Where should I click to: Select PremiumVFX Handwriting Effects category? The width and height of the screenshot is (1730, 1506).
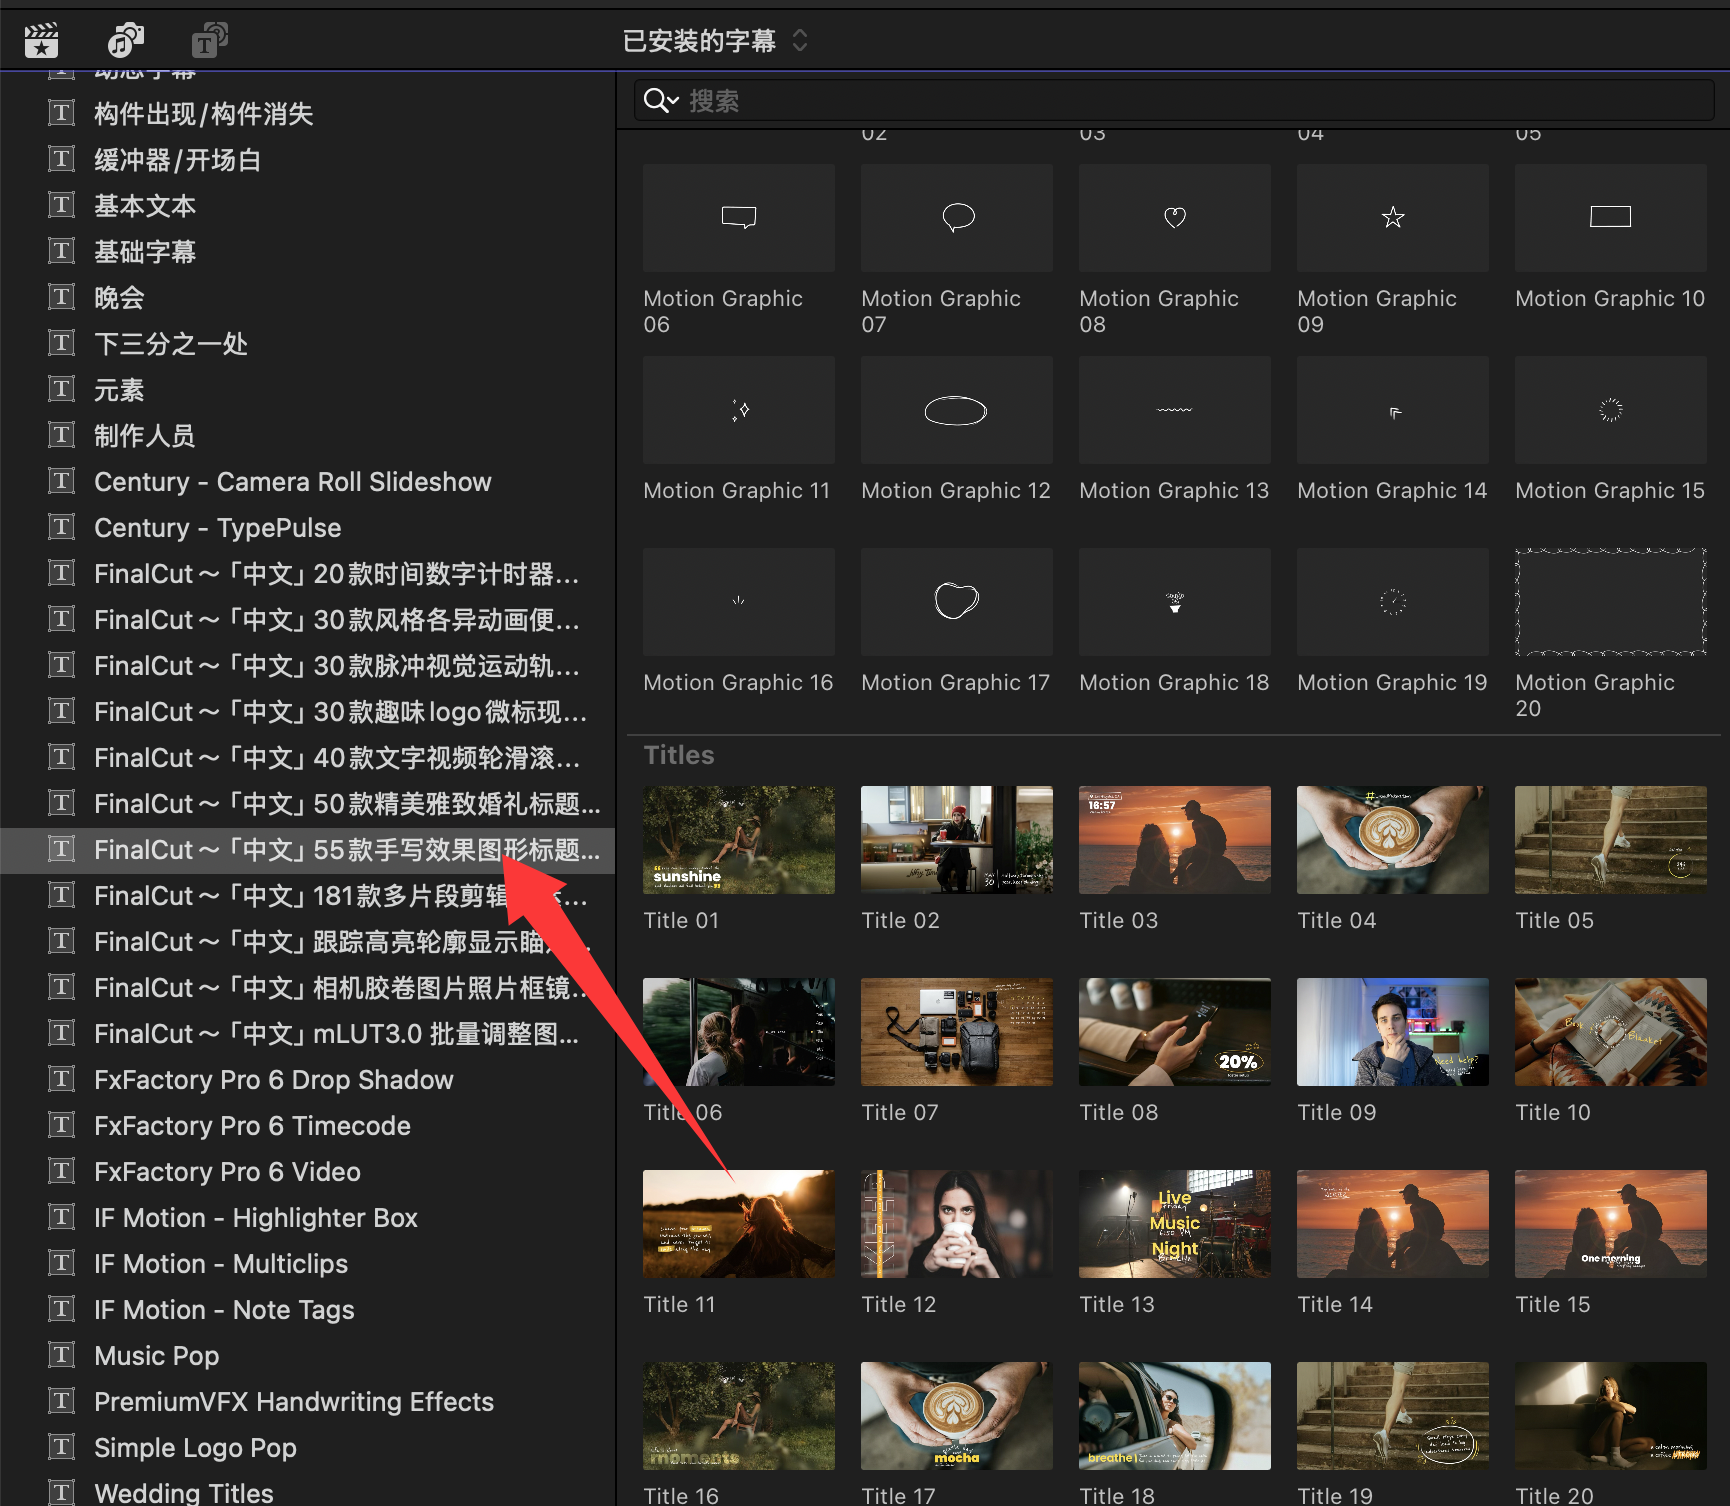point(293,1402)
